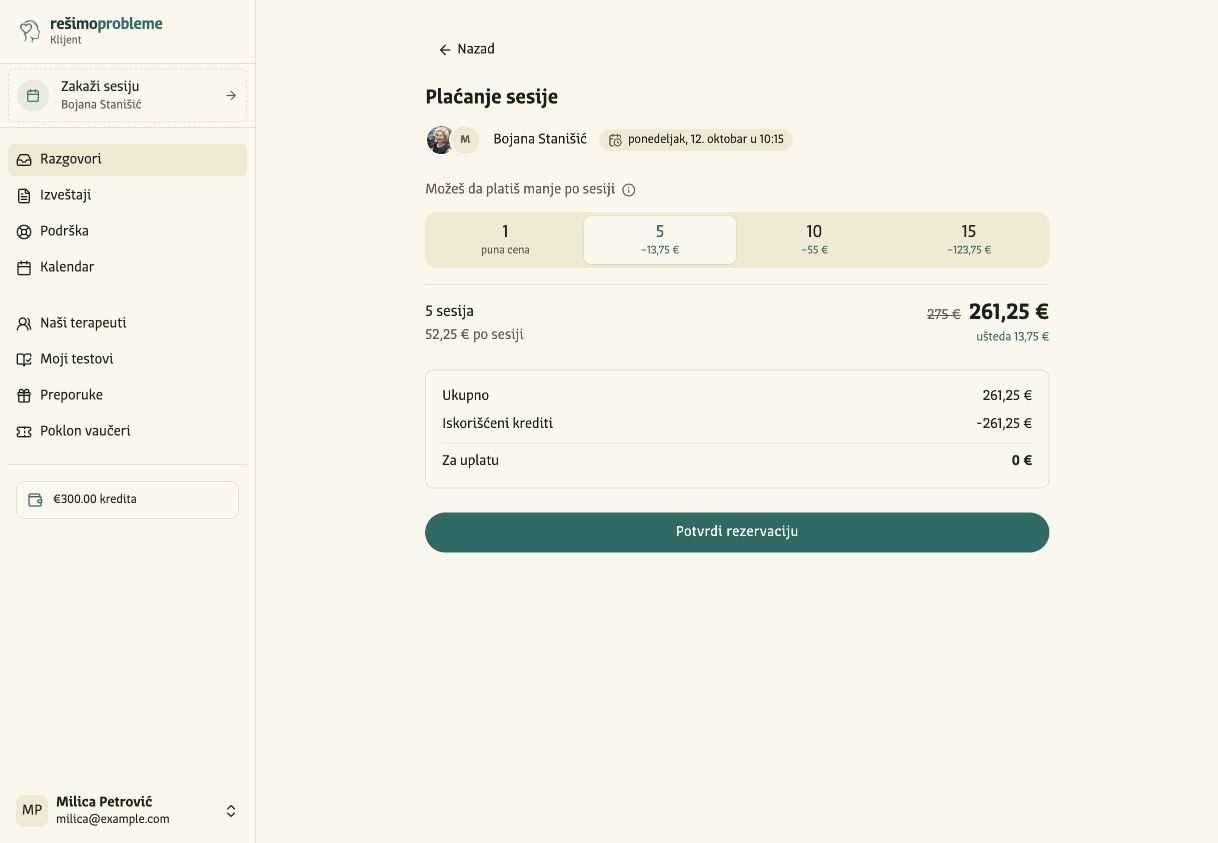Click the Poklon vaučeri ticket icon
This screenshot has width=1218, height=843.
24,431
